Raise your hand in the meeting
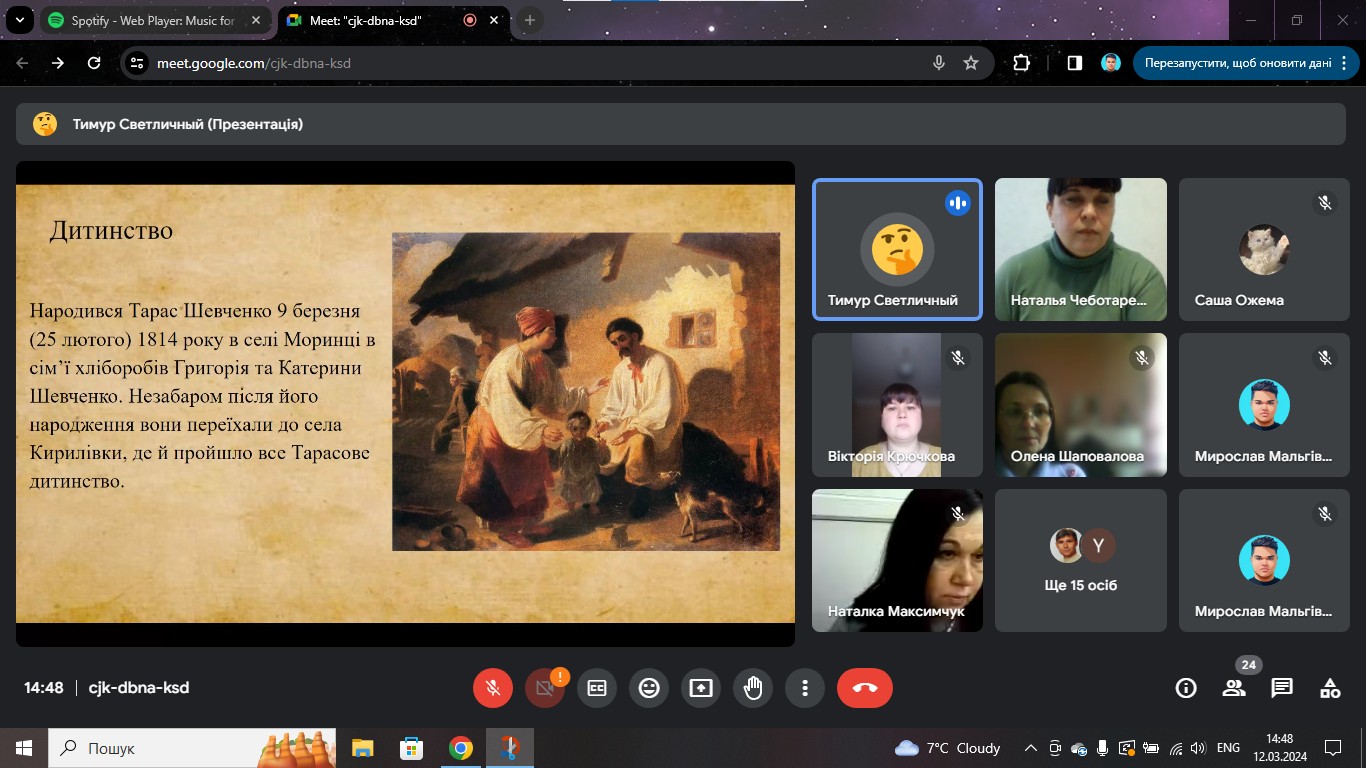Screen dimensions: 1366x768 (753, 688)
